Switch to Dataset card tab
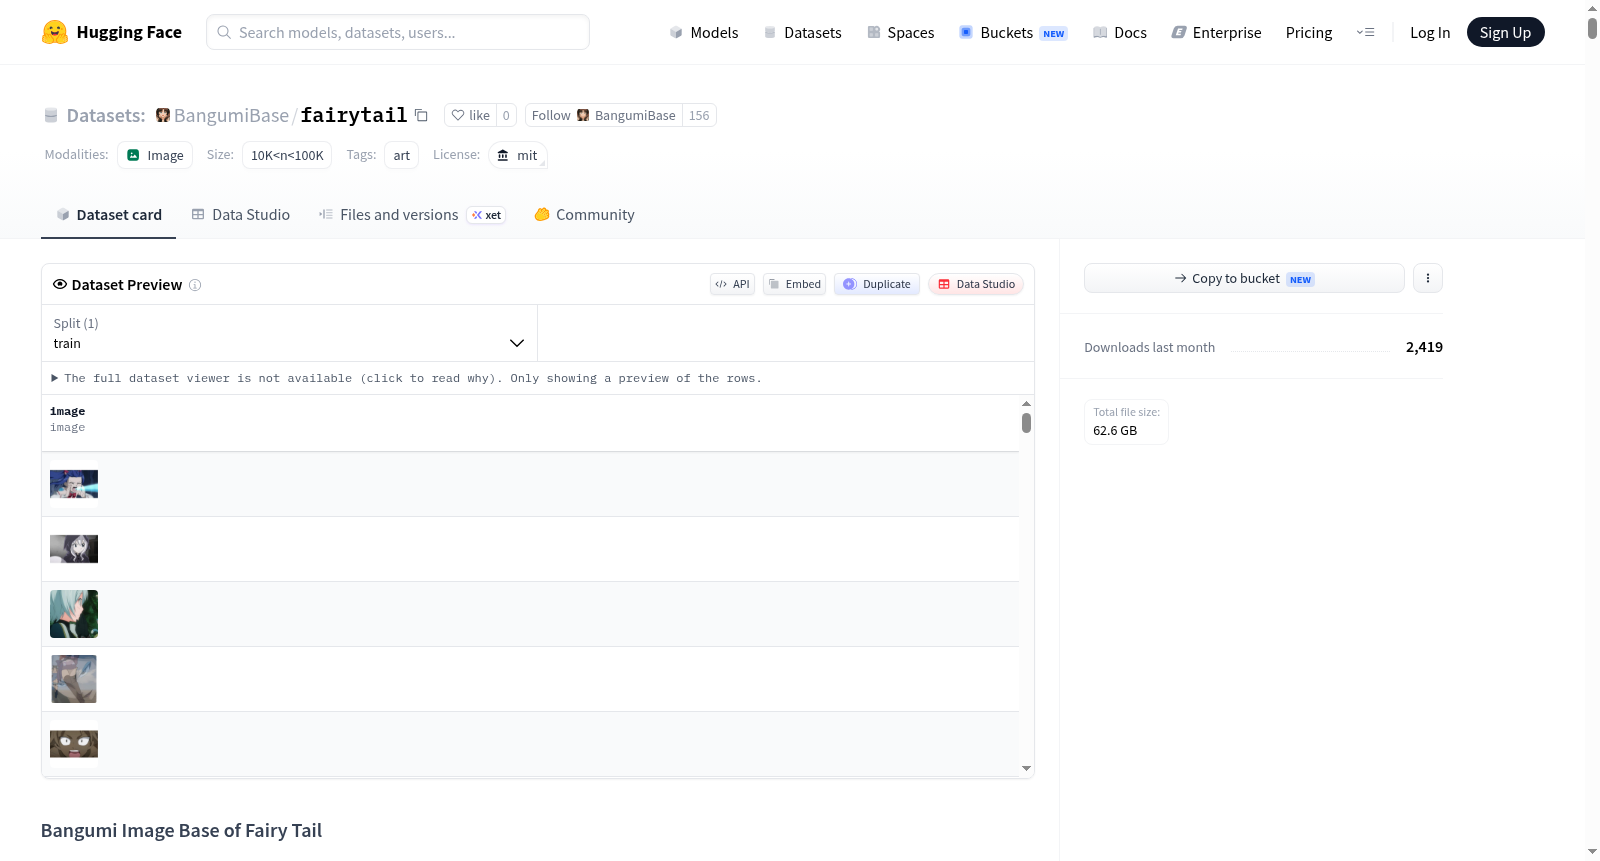The image size is (1600, 861). coord(108,215)
